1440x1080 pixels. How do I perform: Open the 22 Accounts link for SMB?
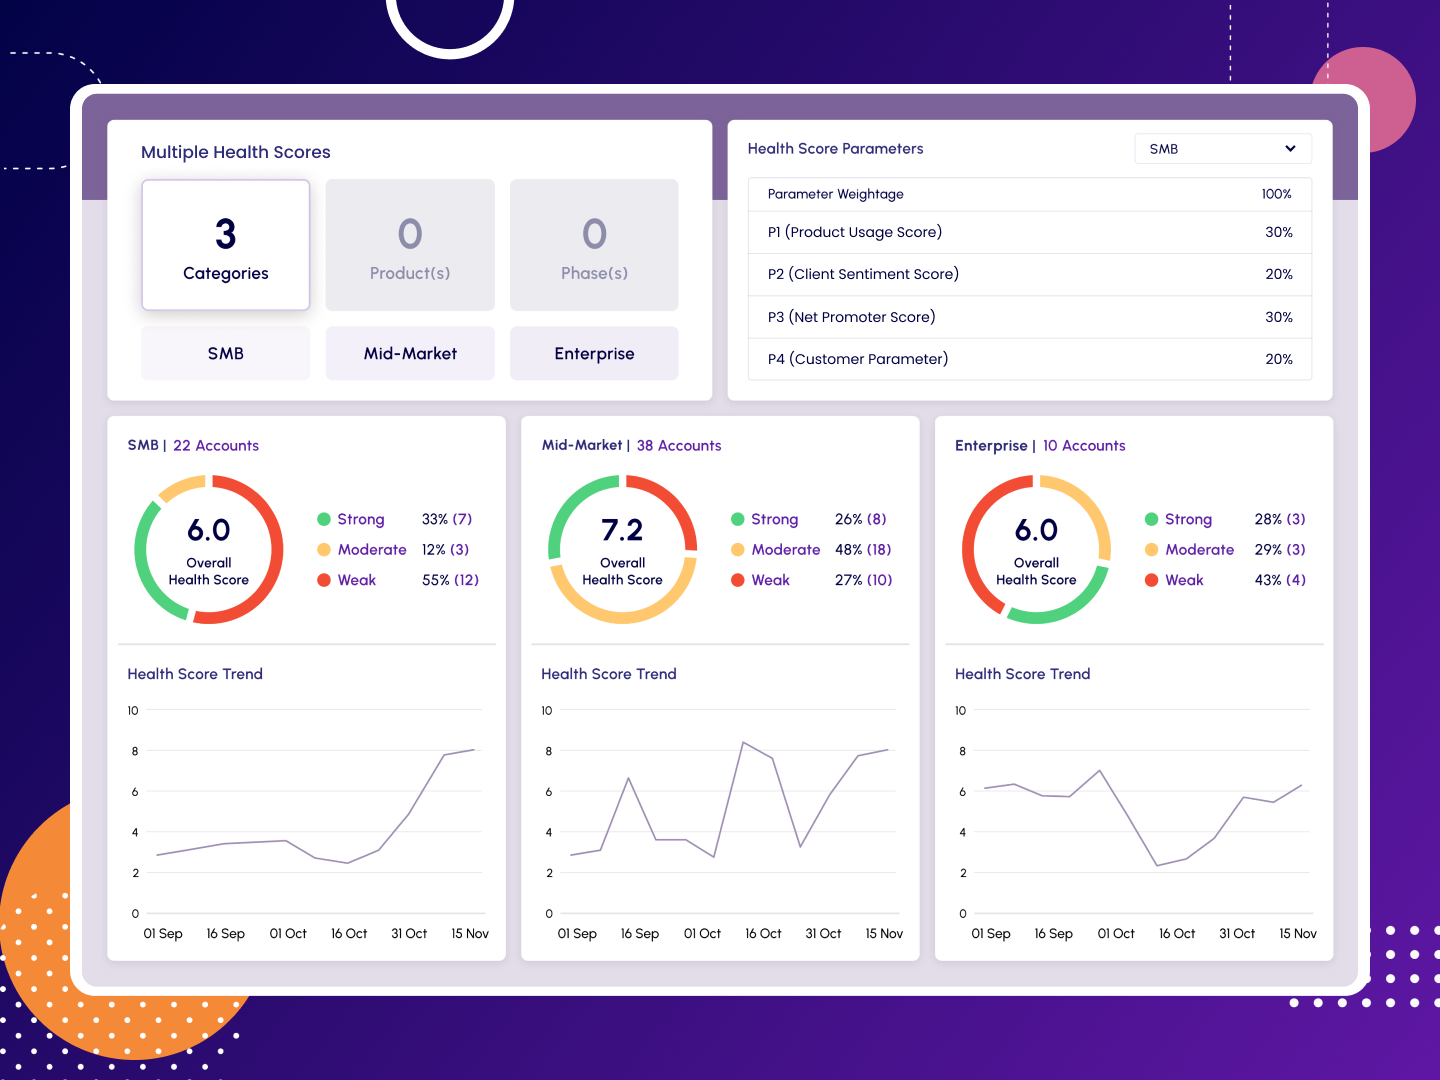coord(216,445)
